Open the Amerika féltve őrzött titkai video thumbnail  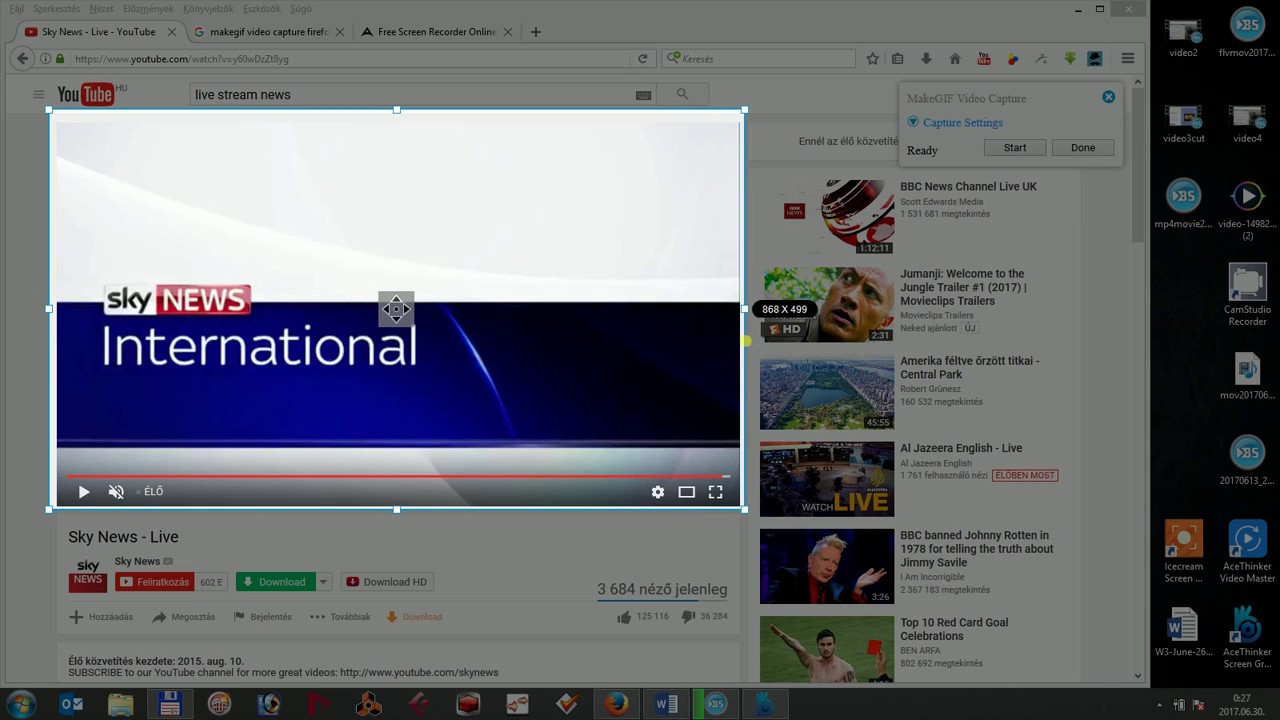coord(827,392)
